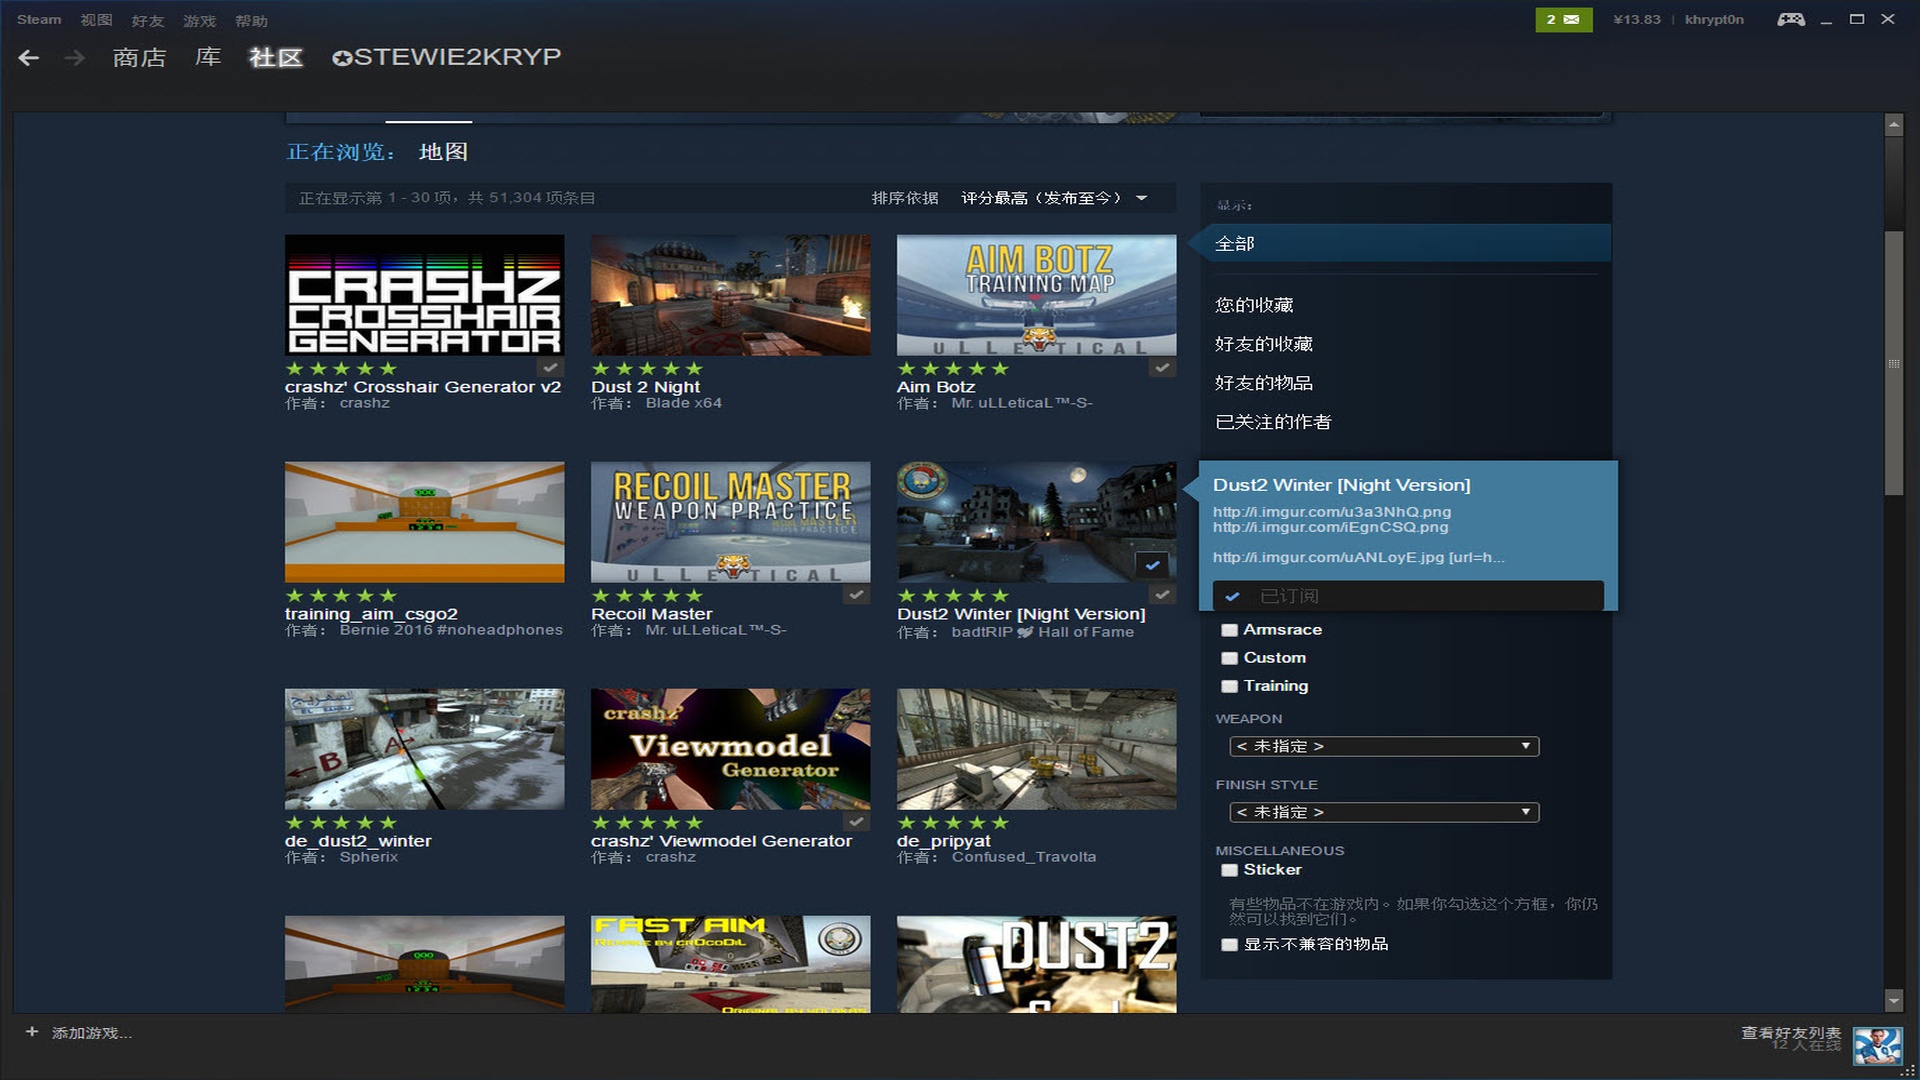Expand the FINISH STYLE dropdown

[1383, 812]
